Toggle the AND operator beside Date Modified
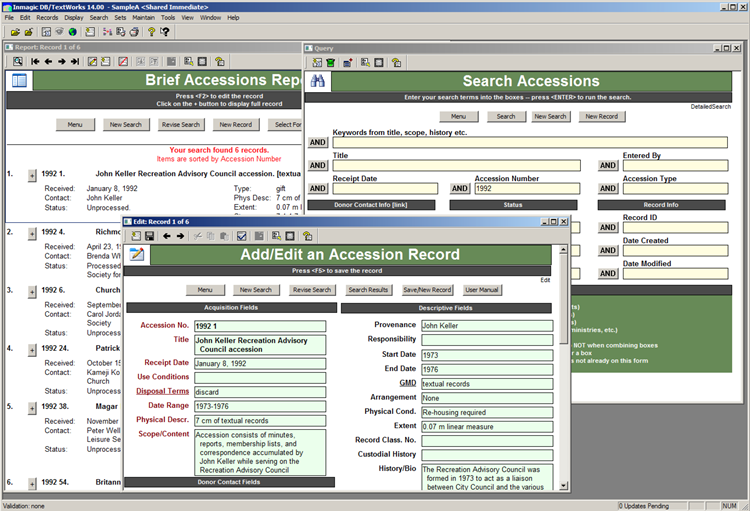The width and height of the screenshot is (750, 511). (608, 273)
